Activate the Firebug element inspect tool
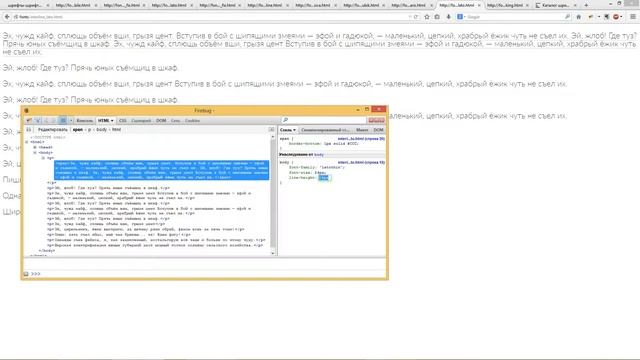This screenshot has height=360, width=640. [38, 121]
